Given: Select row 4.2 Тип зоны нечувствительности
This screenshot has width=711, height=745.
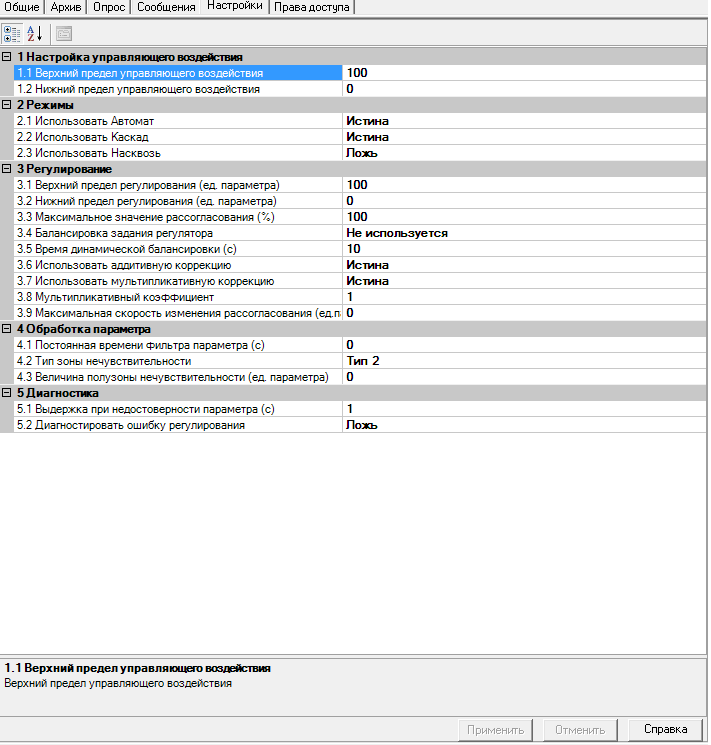Looking at the screenshot, I should coord(178,361).
